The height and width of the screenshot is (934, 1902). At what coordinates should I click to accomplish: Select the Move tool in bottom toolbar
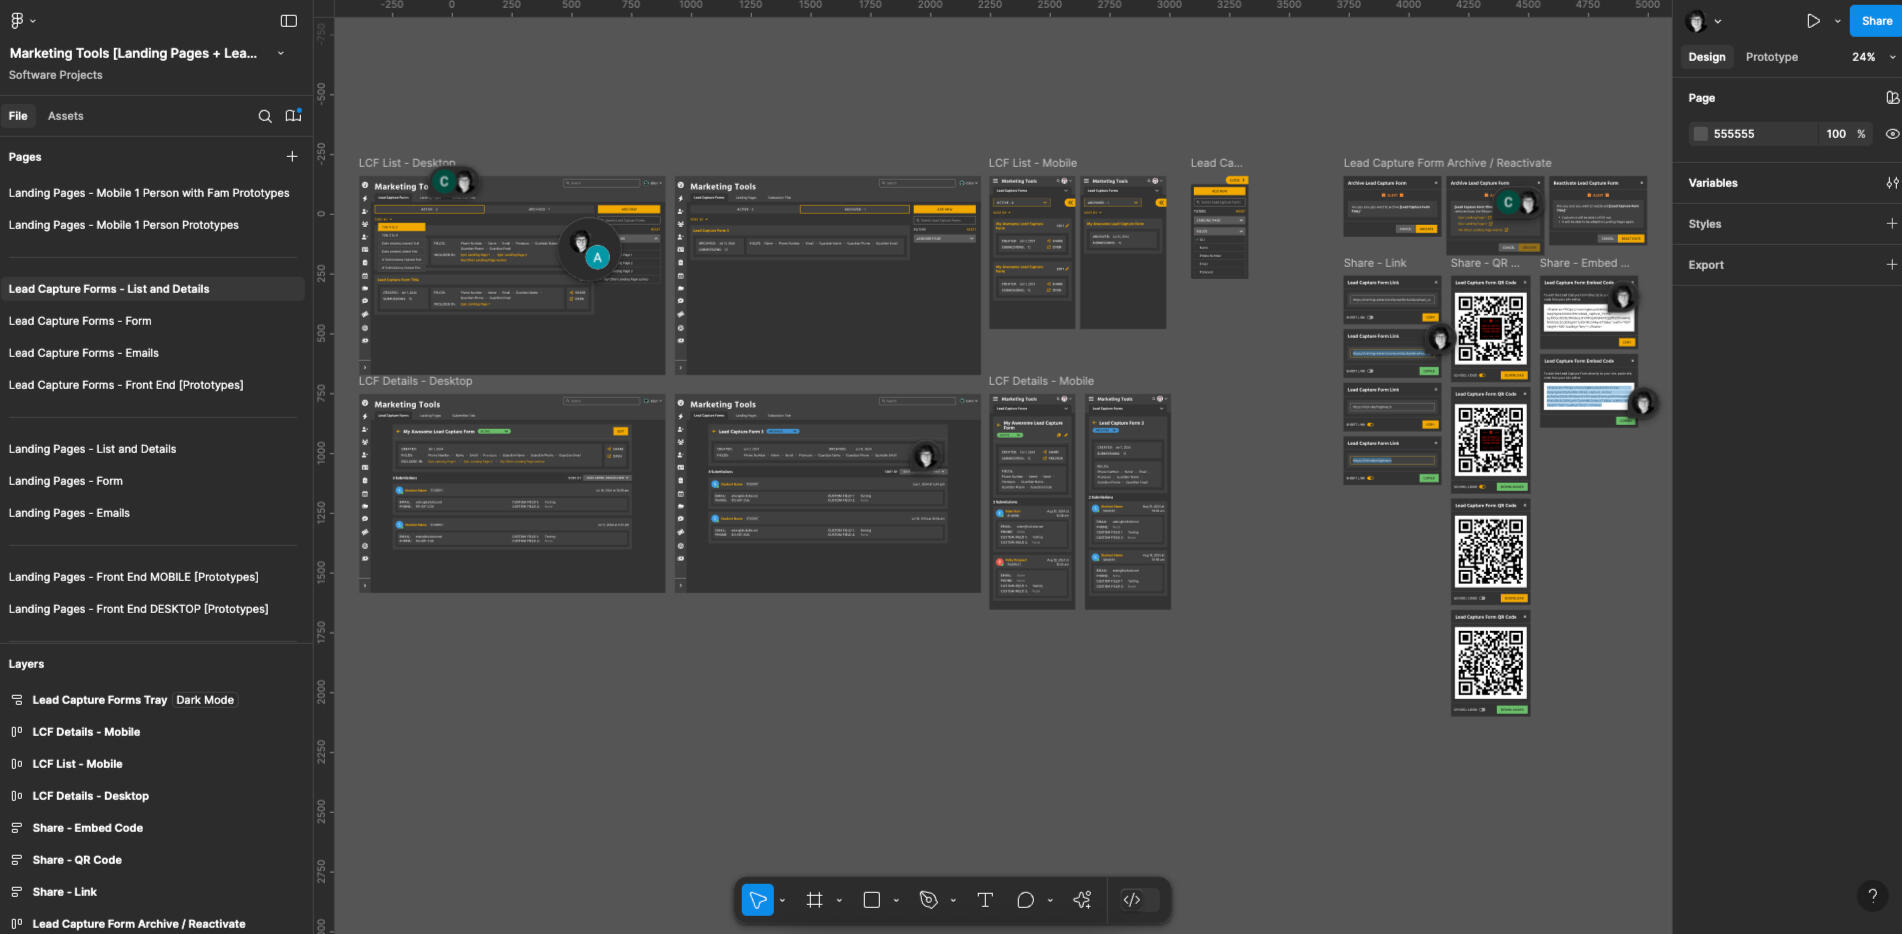point(758,900)
